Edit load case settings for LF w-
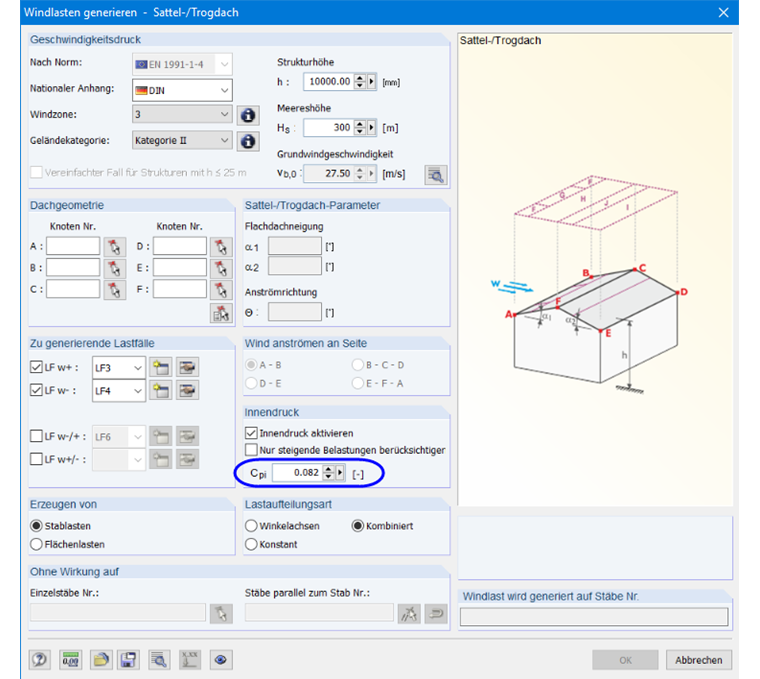 click(x=187, y=390)
